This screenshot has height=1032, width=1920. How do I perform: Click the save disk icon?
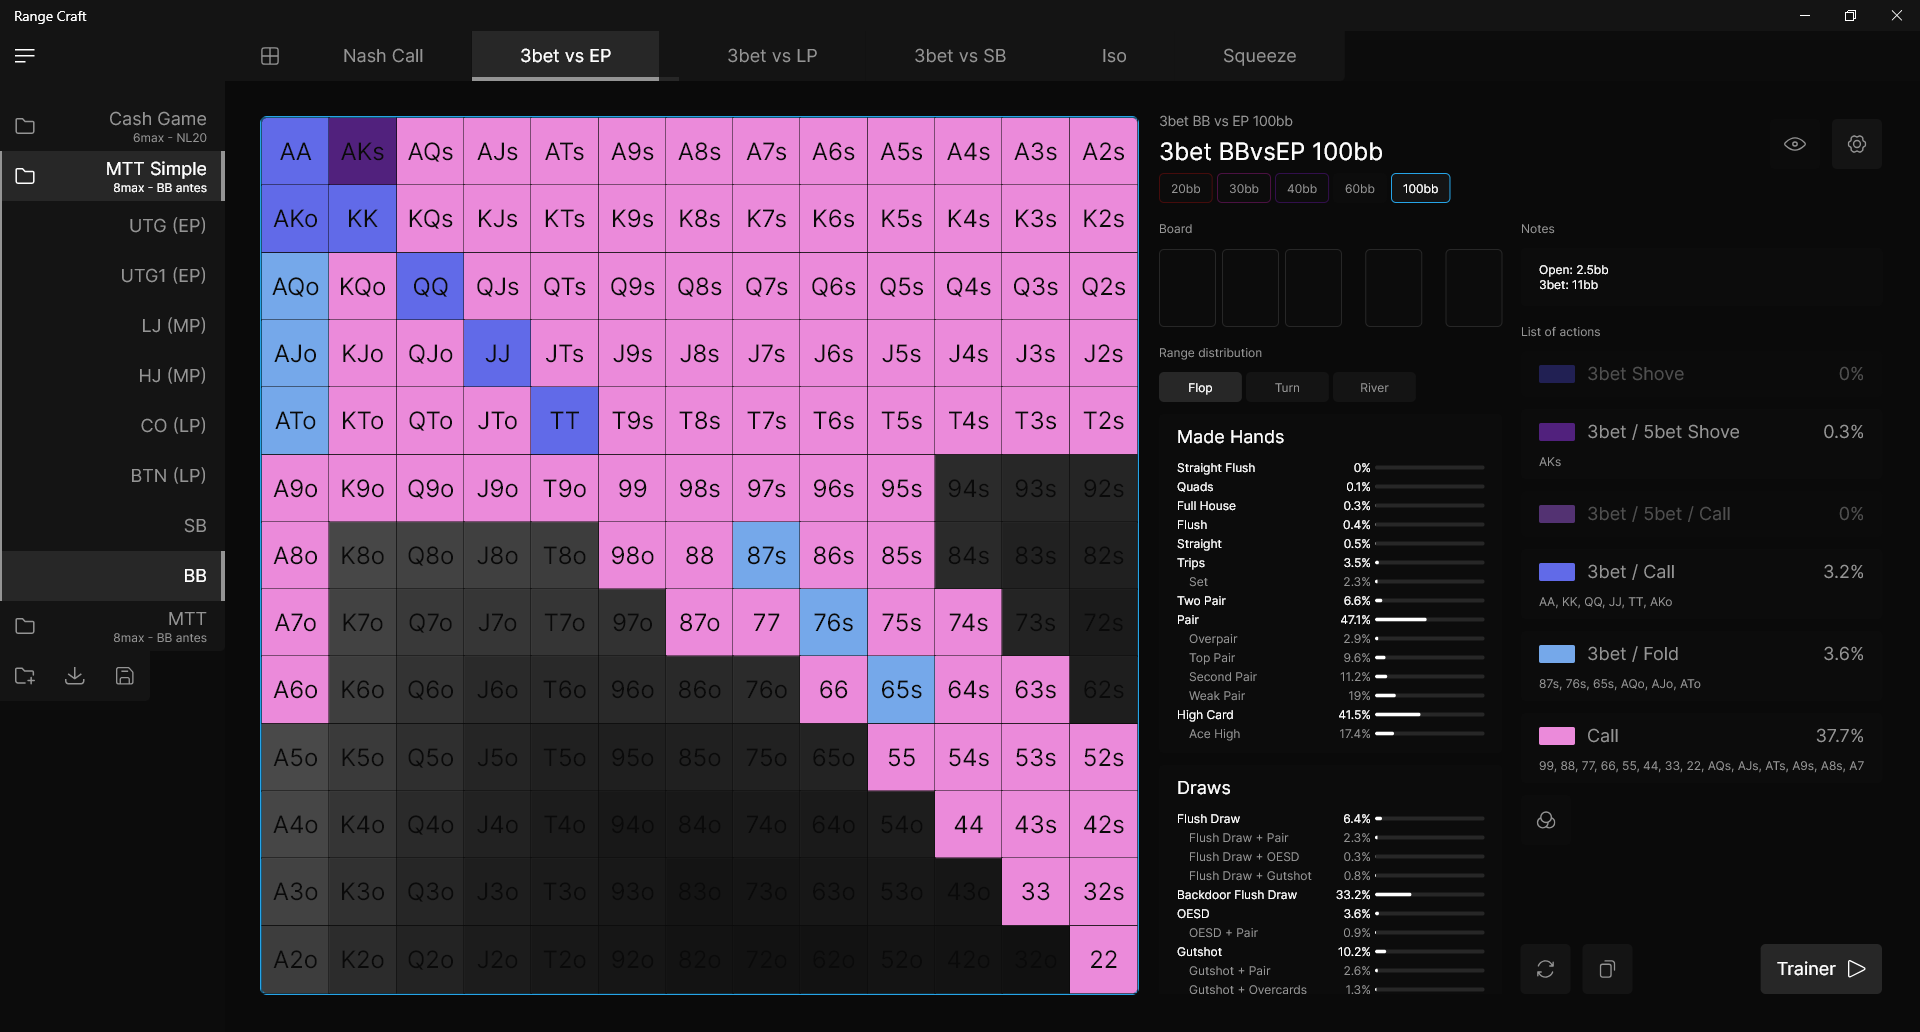125,676
